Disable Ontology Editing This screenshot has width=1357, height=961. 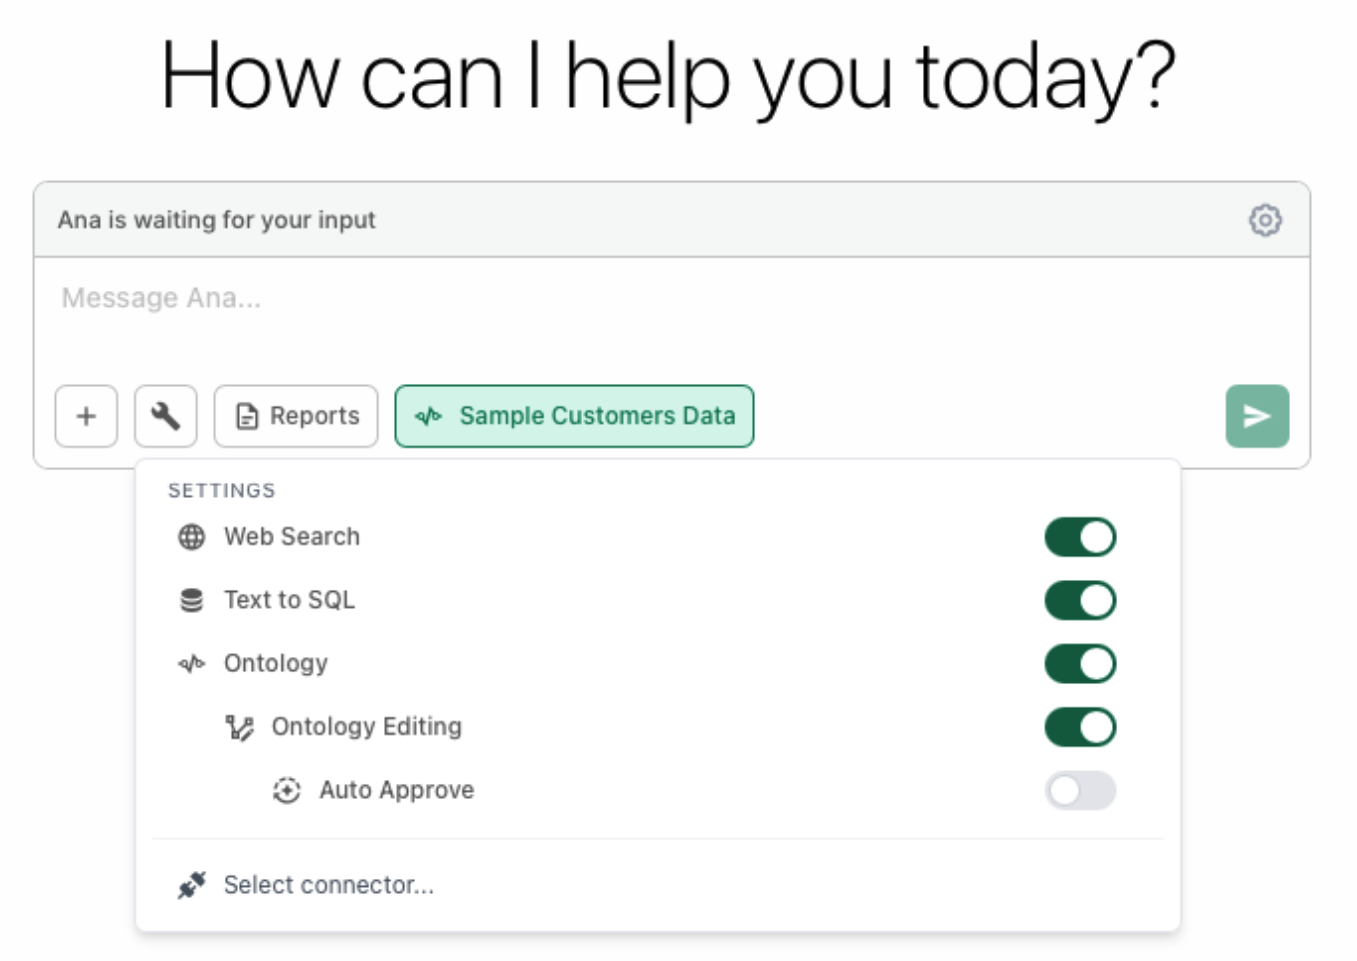1080,727
